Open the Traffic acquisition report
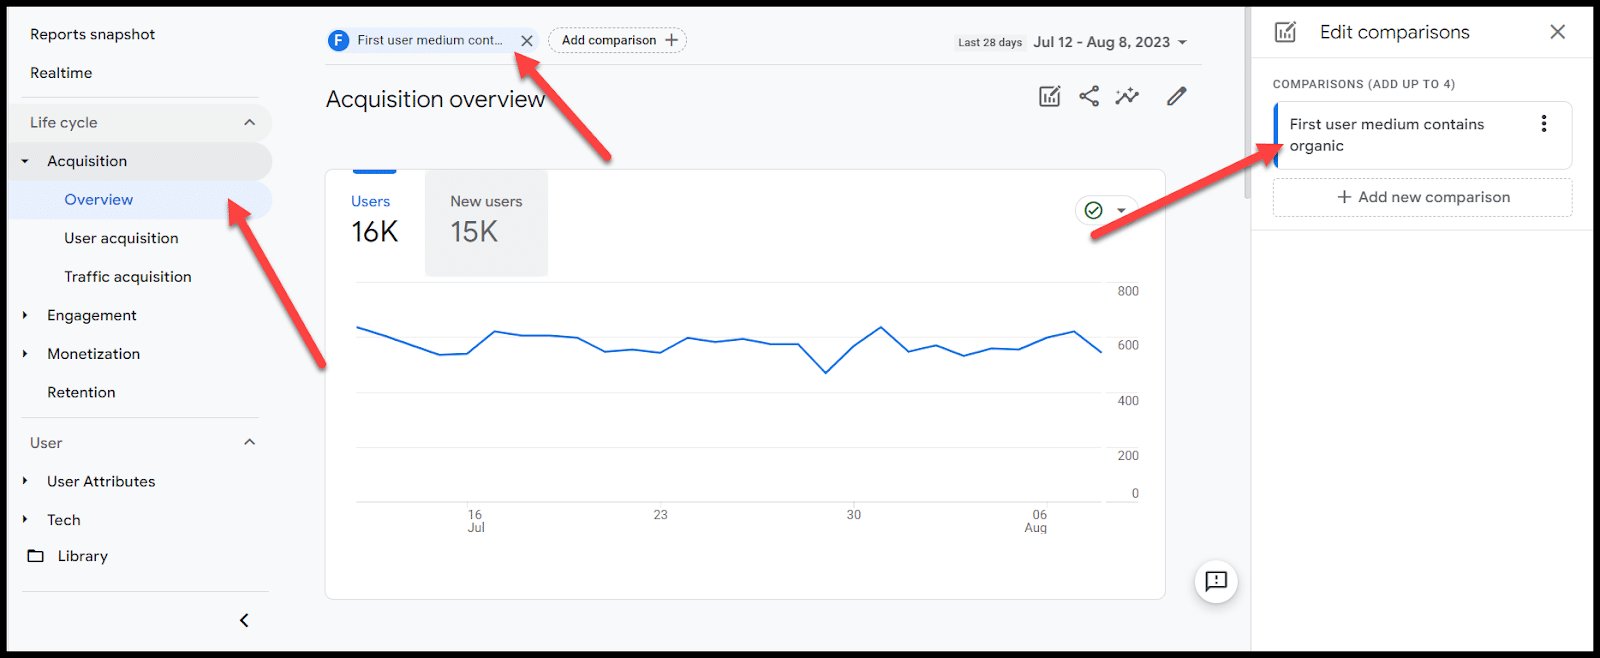The image size is (1600, 658). [x=128, y=277]
